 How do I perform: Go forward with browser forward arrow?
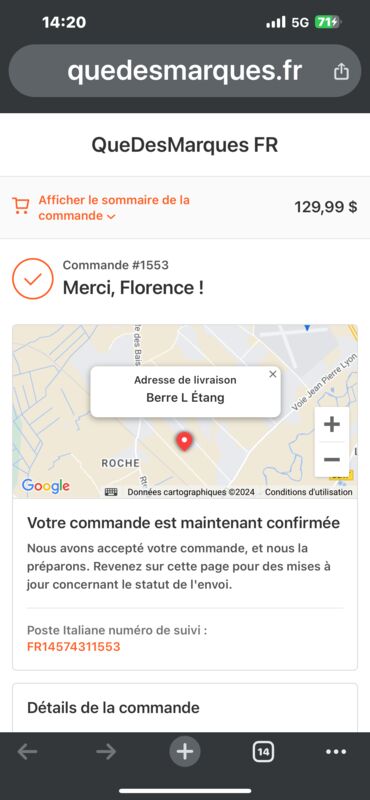point(106,752)
